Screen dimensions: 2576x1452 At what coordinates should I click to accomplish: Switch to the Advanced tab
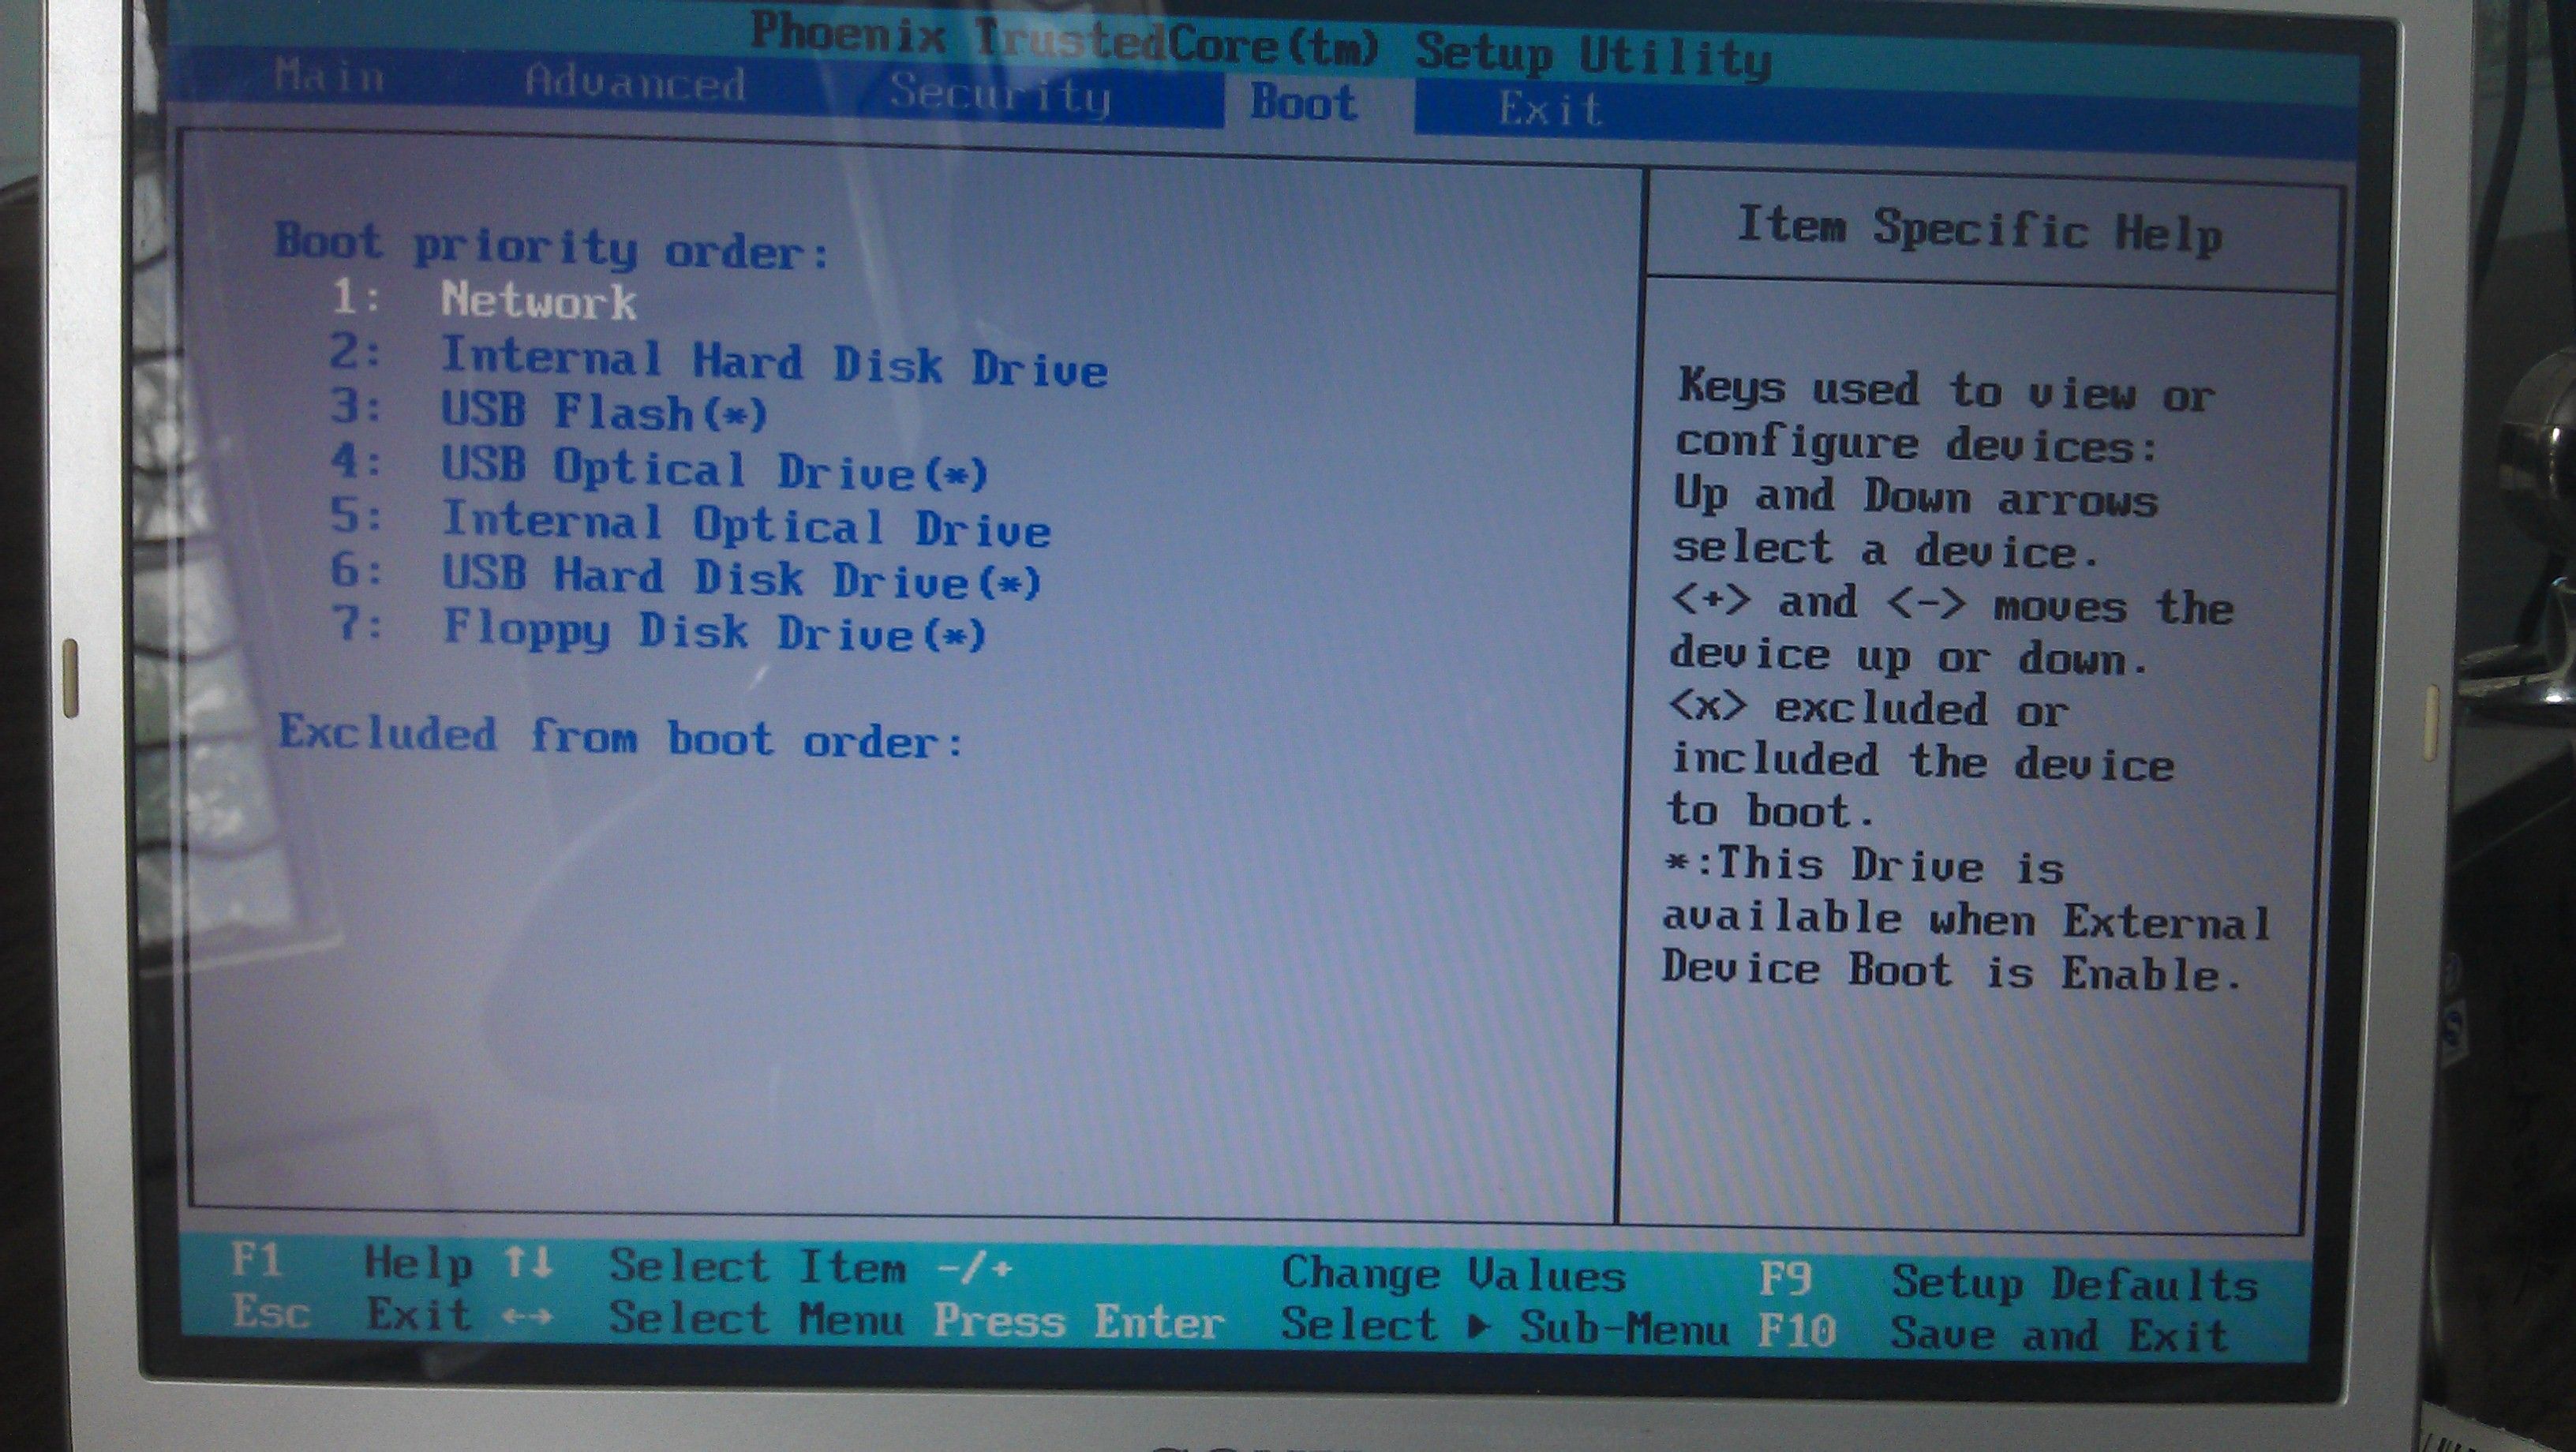(x=635, y=82)
